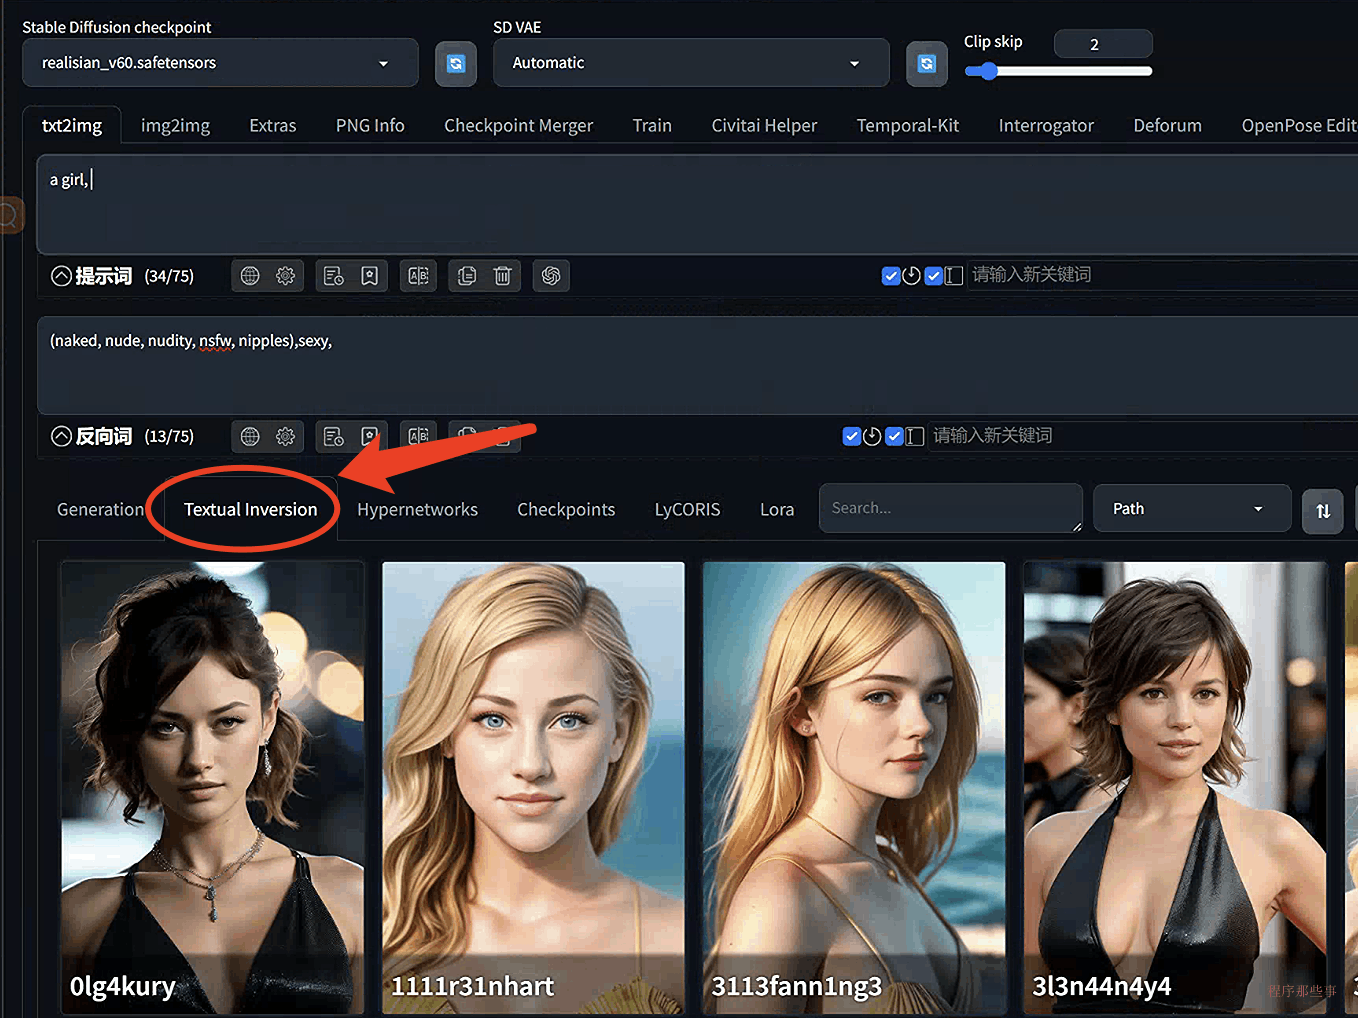The width and height of the screenshot is (1358, 1018).
Task: Click the refresh SD VAE icon
Action: tap(926, 64)
